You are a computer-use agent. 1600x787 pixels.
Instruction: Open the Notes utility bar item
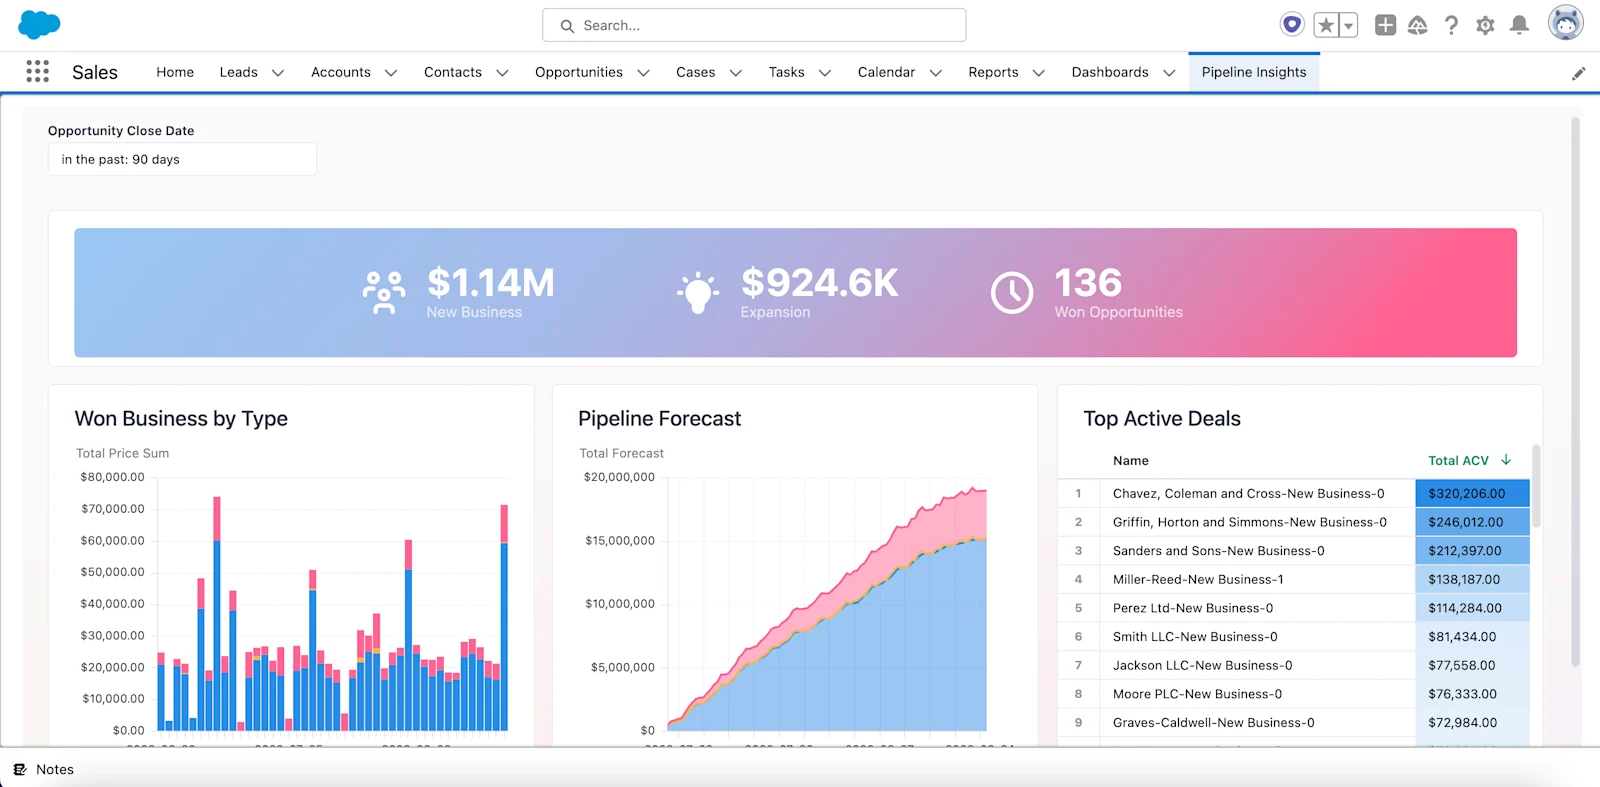[44, 769]
